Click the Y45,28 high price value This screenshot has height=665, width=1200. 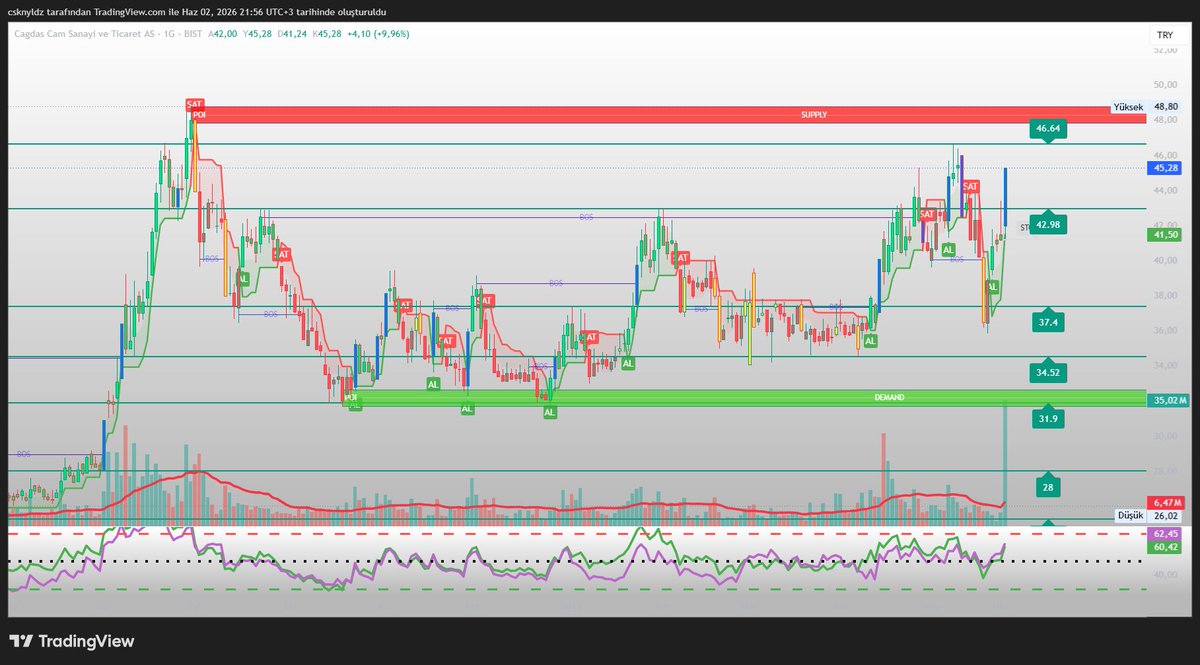[258, 34]
